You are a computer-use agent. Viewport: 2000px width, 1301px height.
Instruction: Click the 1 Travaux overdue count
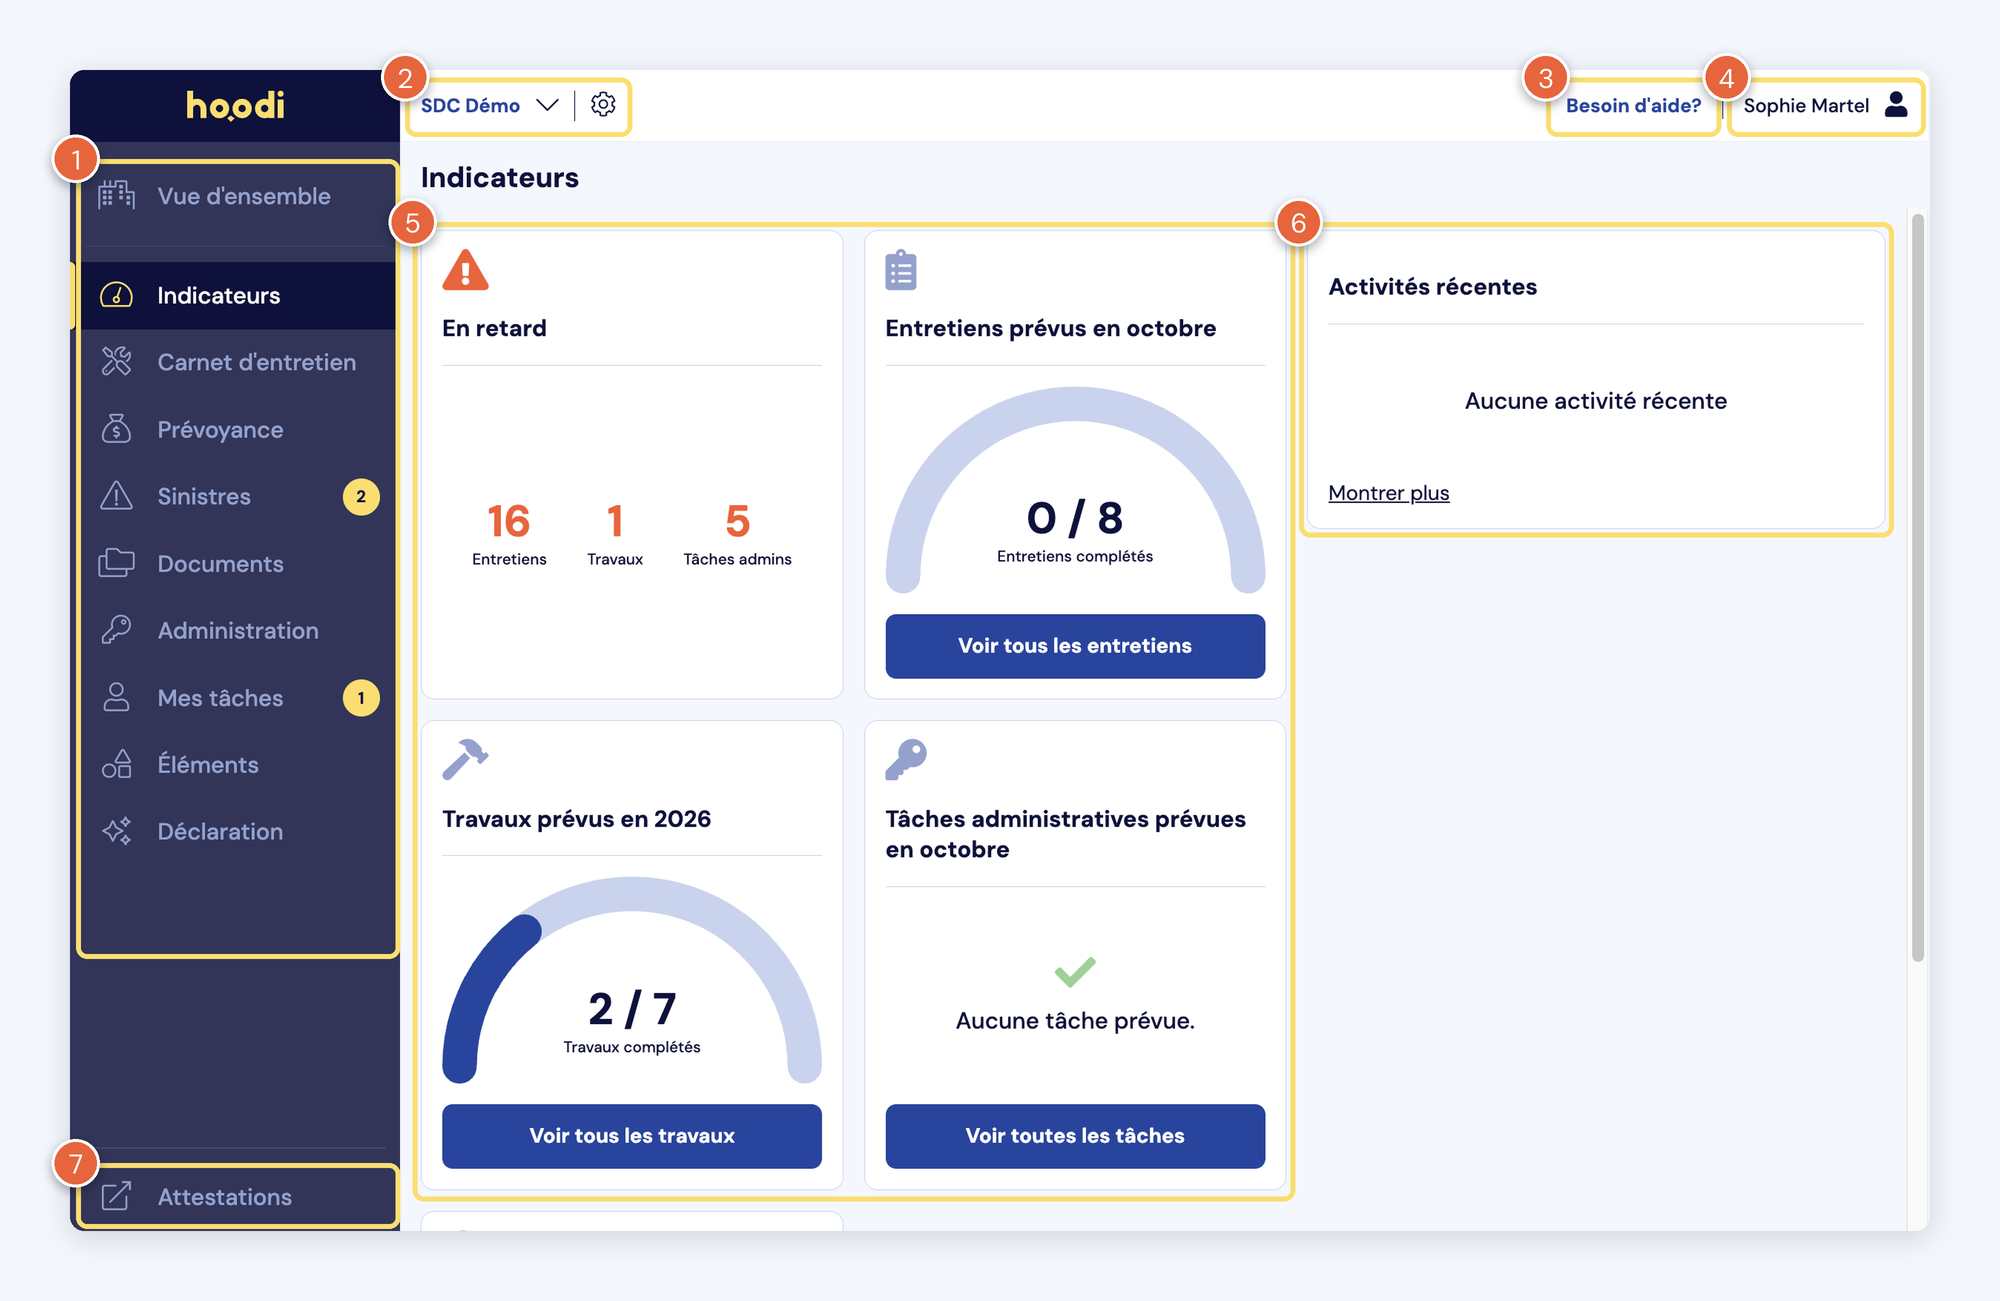tap(615, 534)
